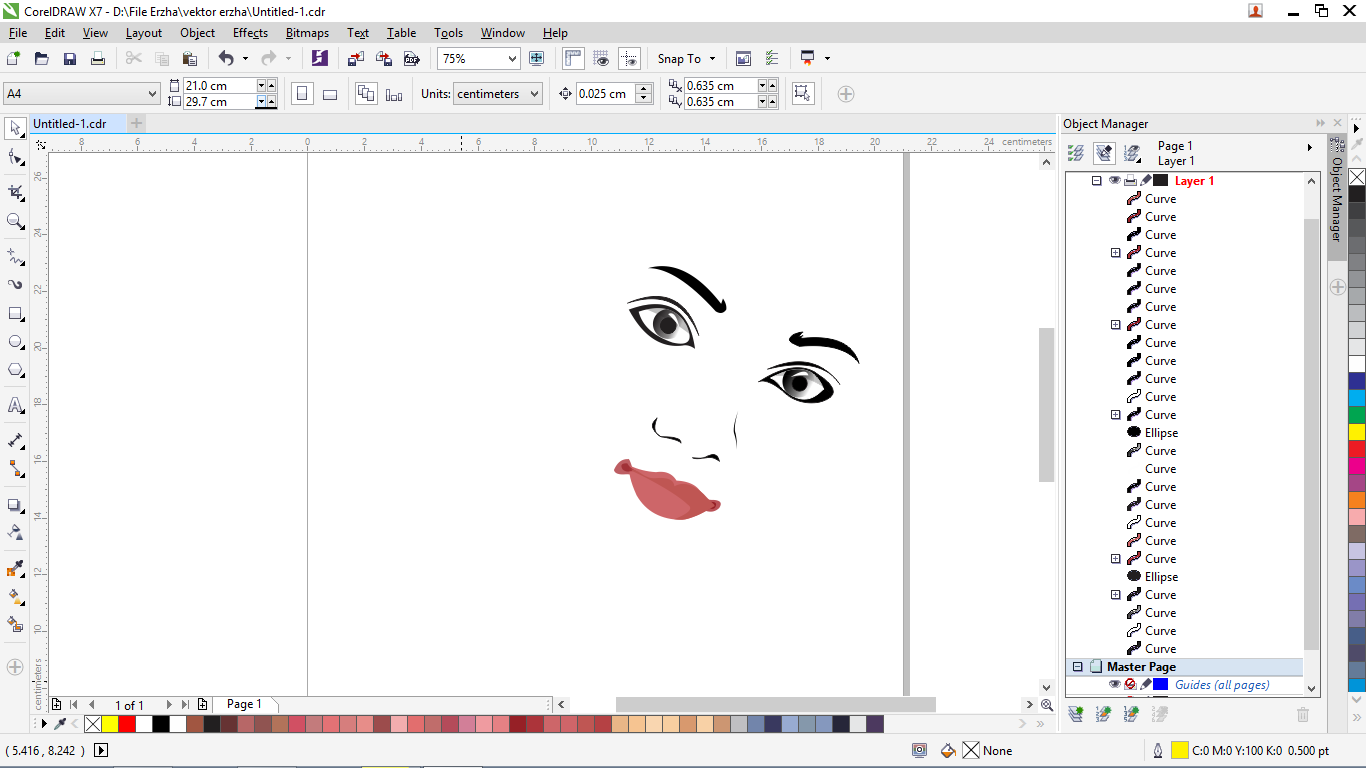
Task: Pick the Text tool
Action: (15, 406)
